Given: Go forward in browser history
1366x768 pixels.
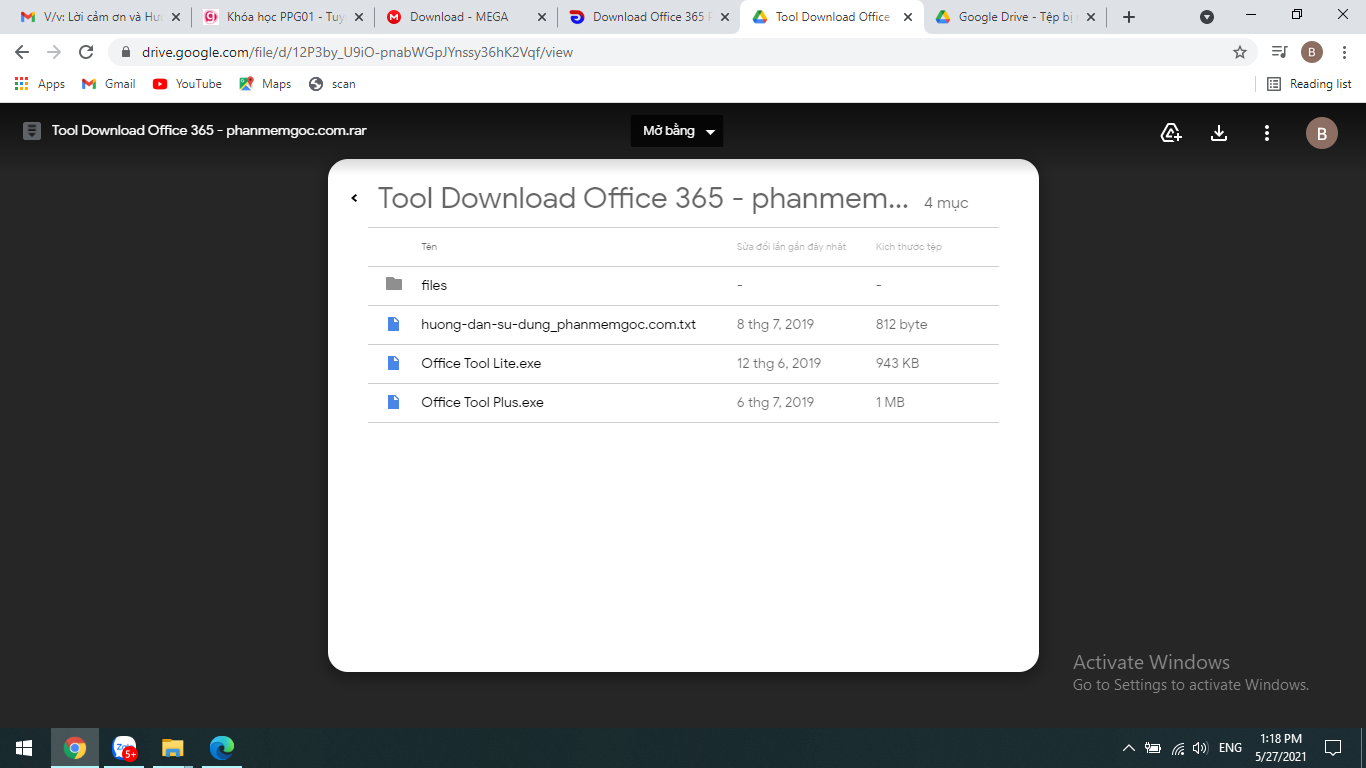Looking at the screenshot, I should coord(54,52).
